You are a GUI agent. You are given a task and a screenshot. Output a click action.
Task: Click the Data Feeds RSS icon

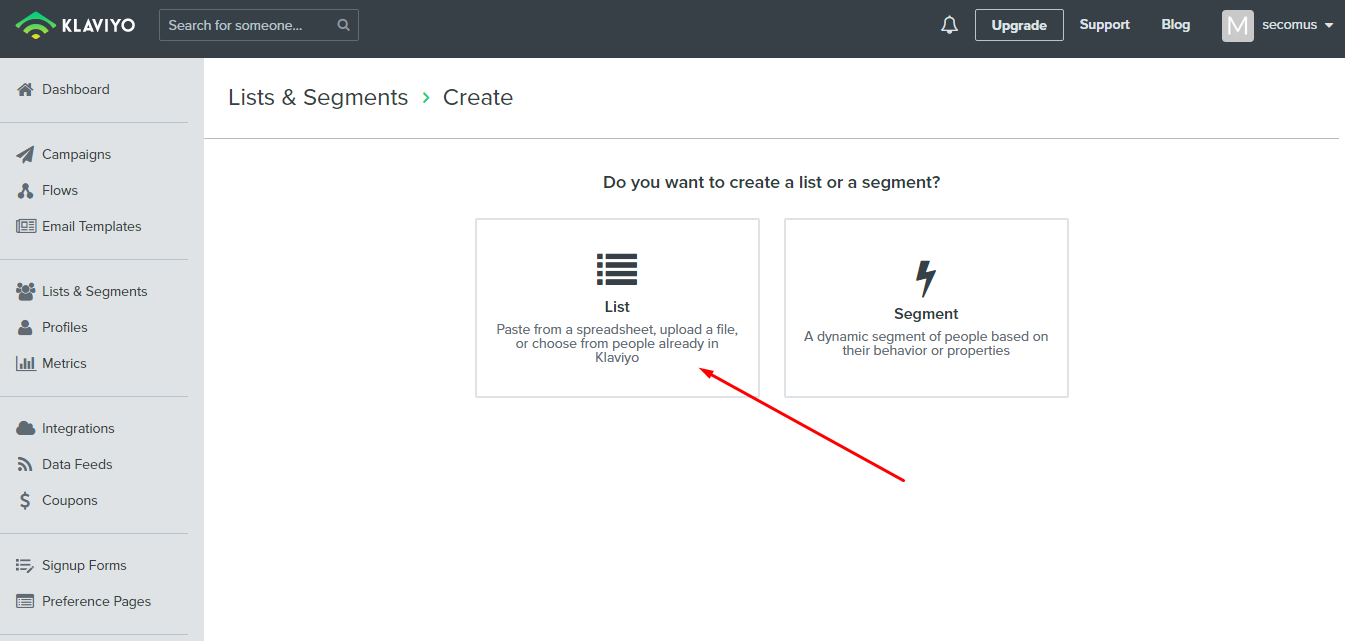(26, 464)
